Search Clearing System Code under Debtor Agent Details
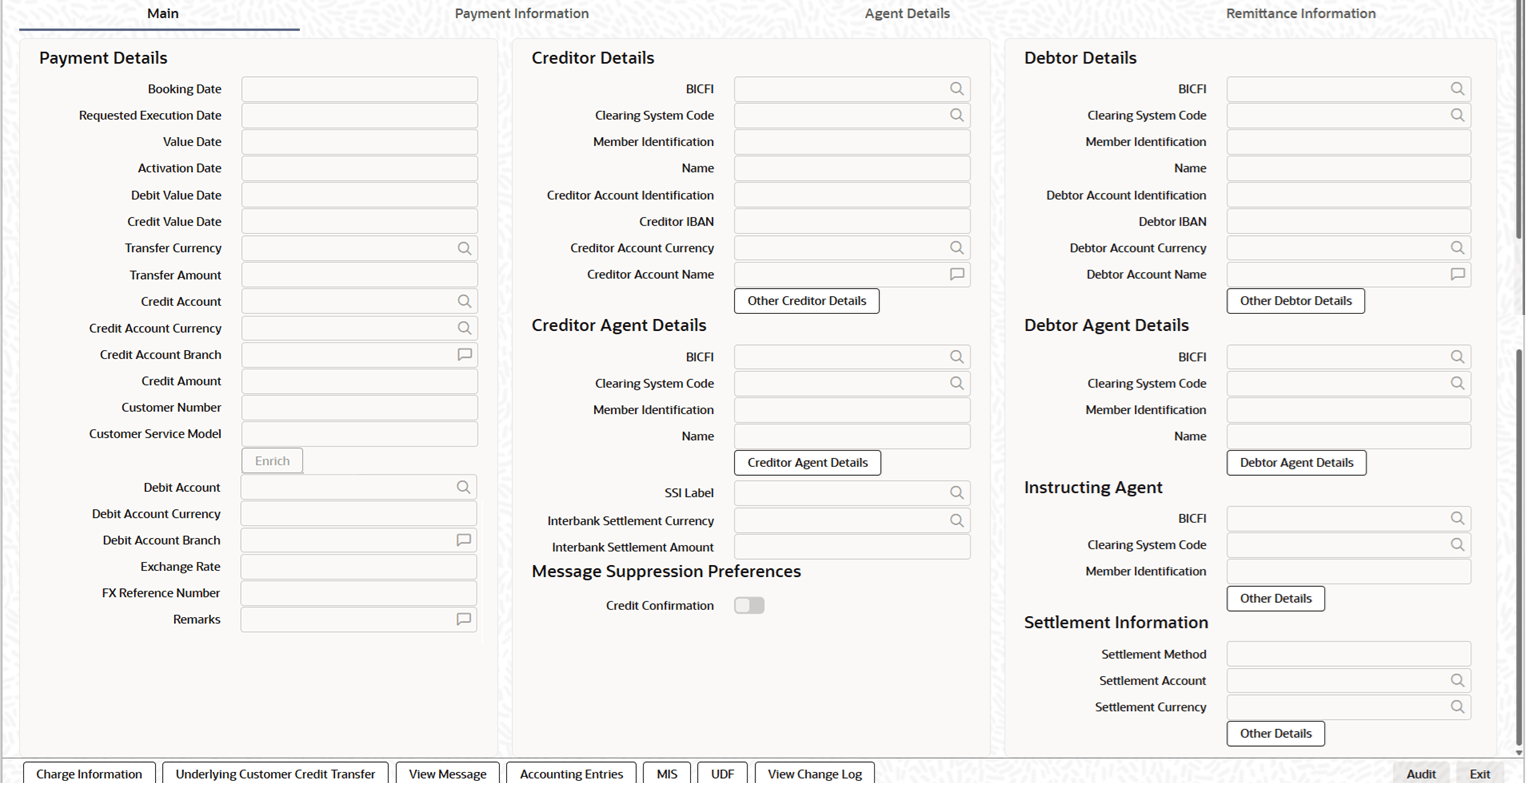The image size is (1527, 786). click(x=1457, y=383)
